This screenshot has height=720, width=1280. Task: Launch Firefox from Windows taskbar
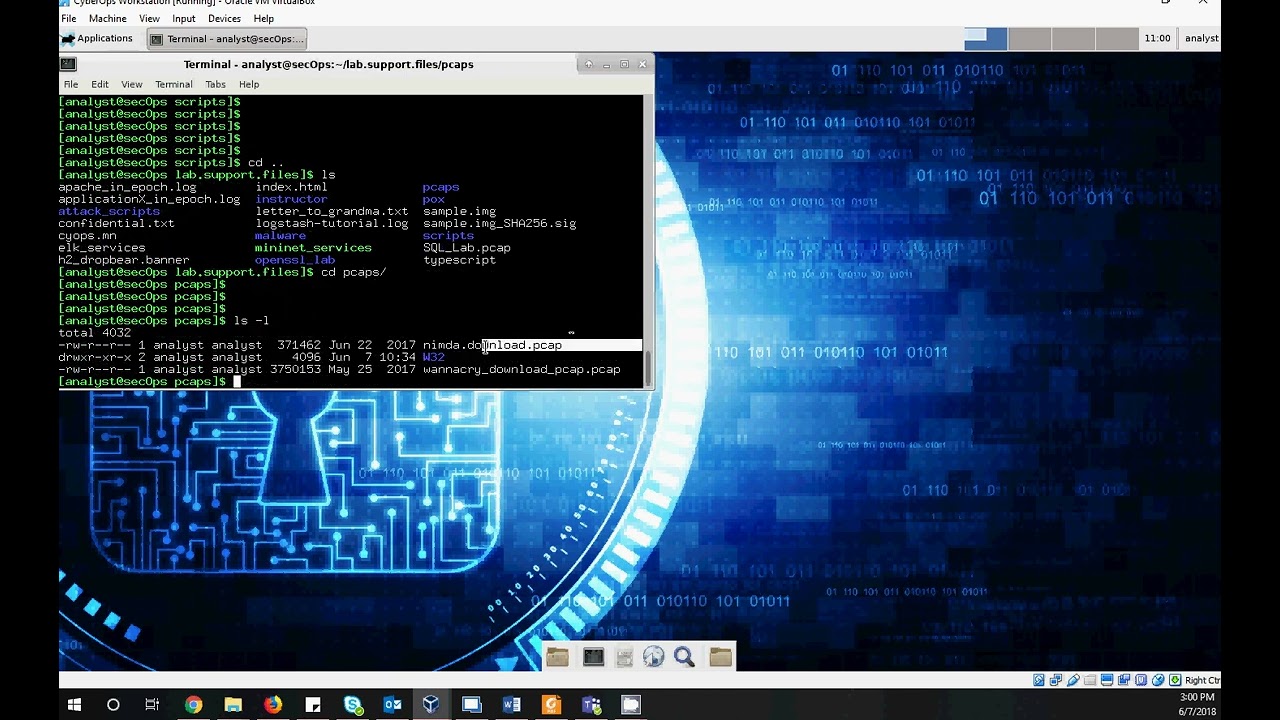click(x=273, y=705)
